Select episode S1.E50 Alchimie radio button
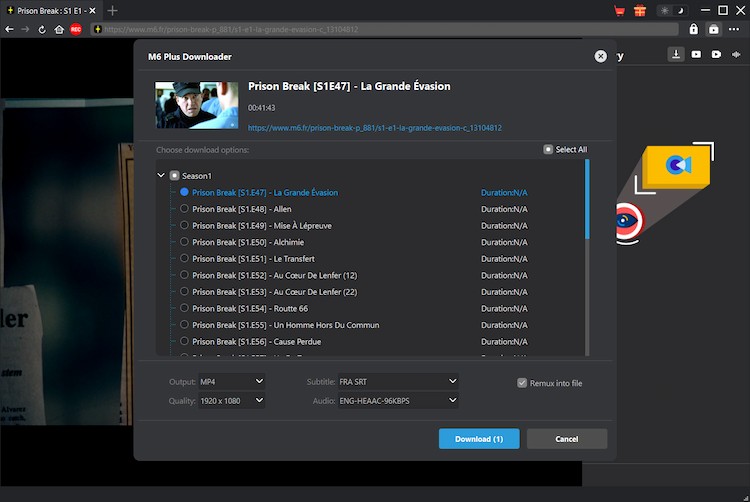The width and height of the screenshot is (750, 502). (184, 242)
